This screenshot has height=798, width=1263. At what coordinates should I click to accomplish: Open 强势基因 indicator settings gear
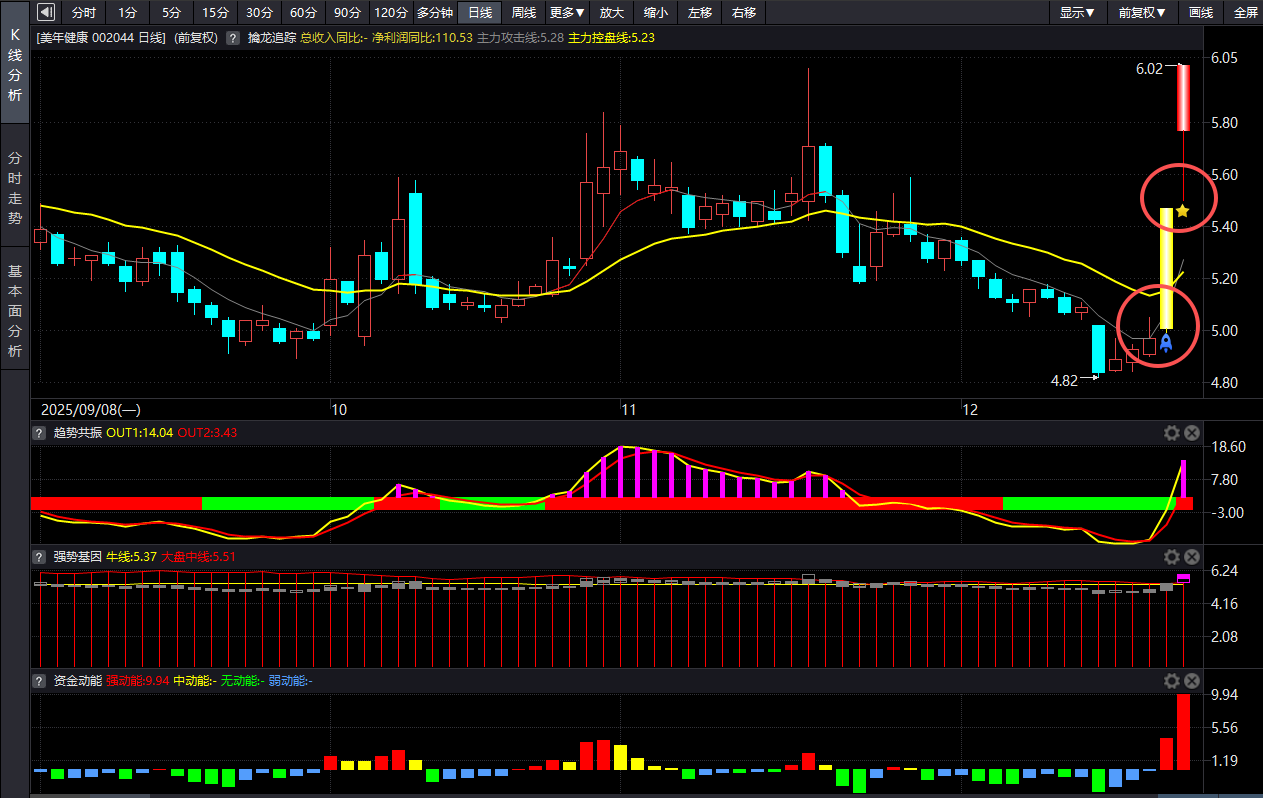[1172, 557]
